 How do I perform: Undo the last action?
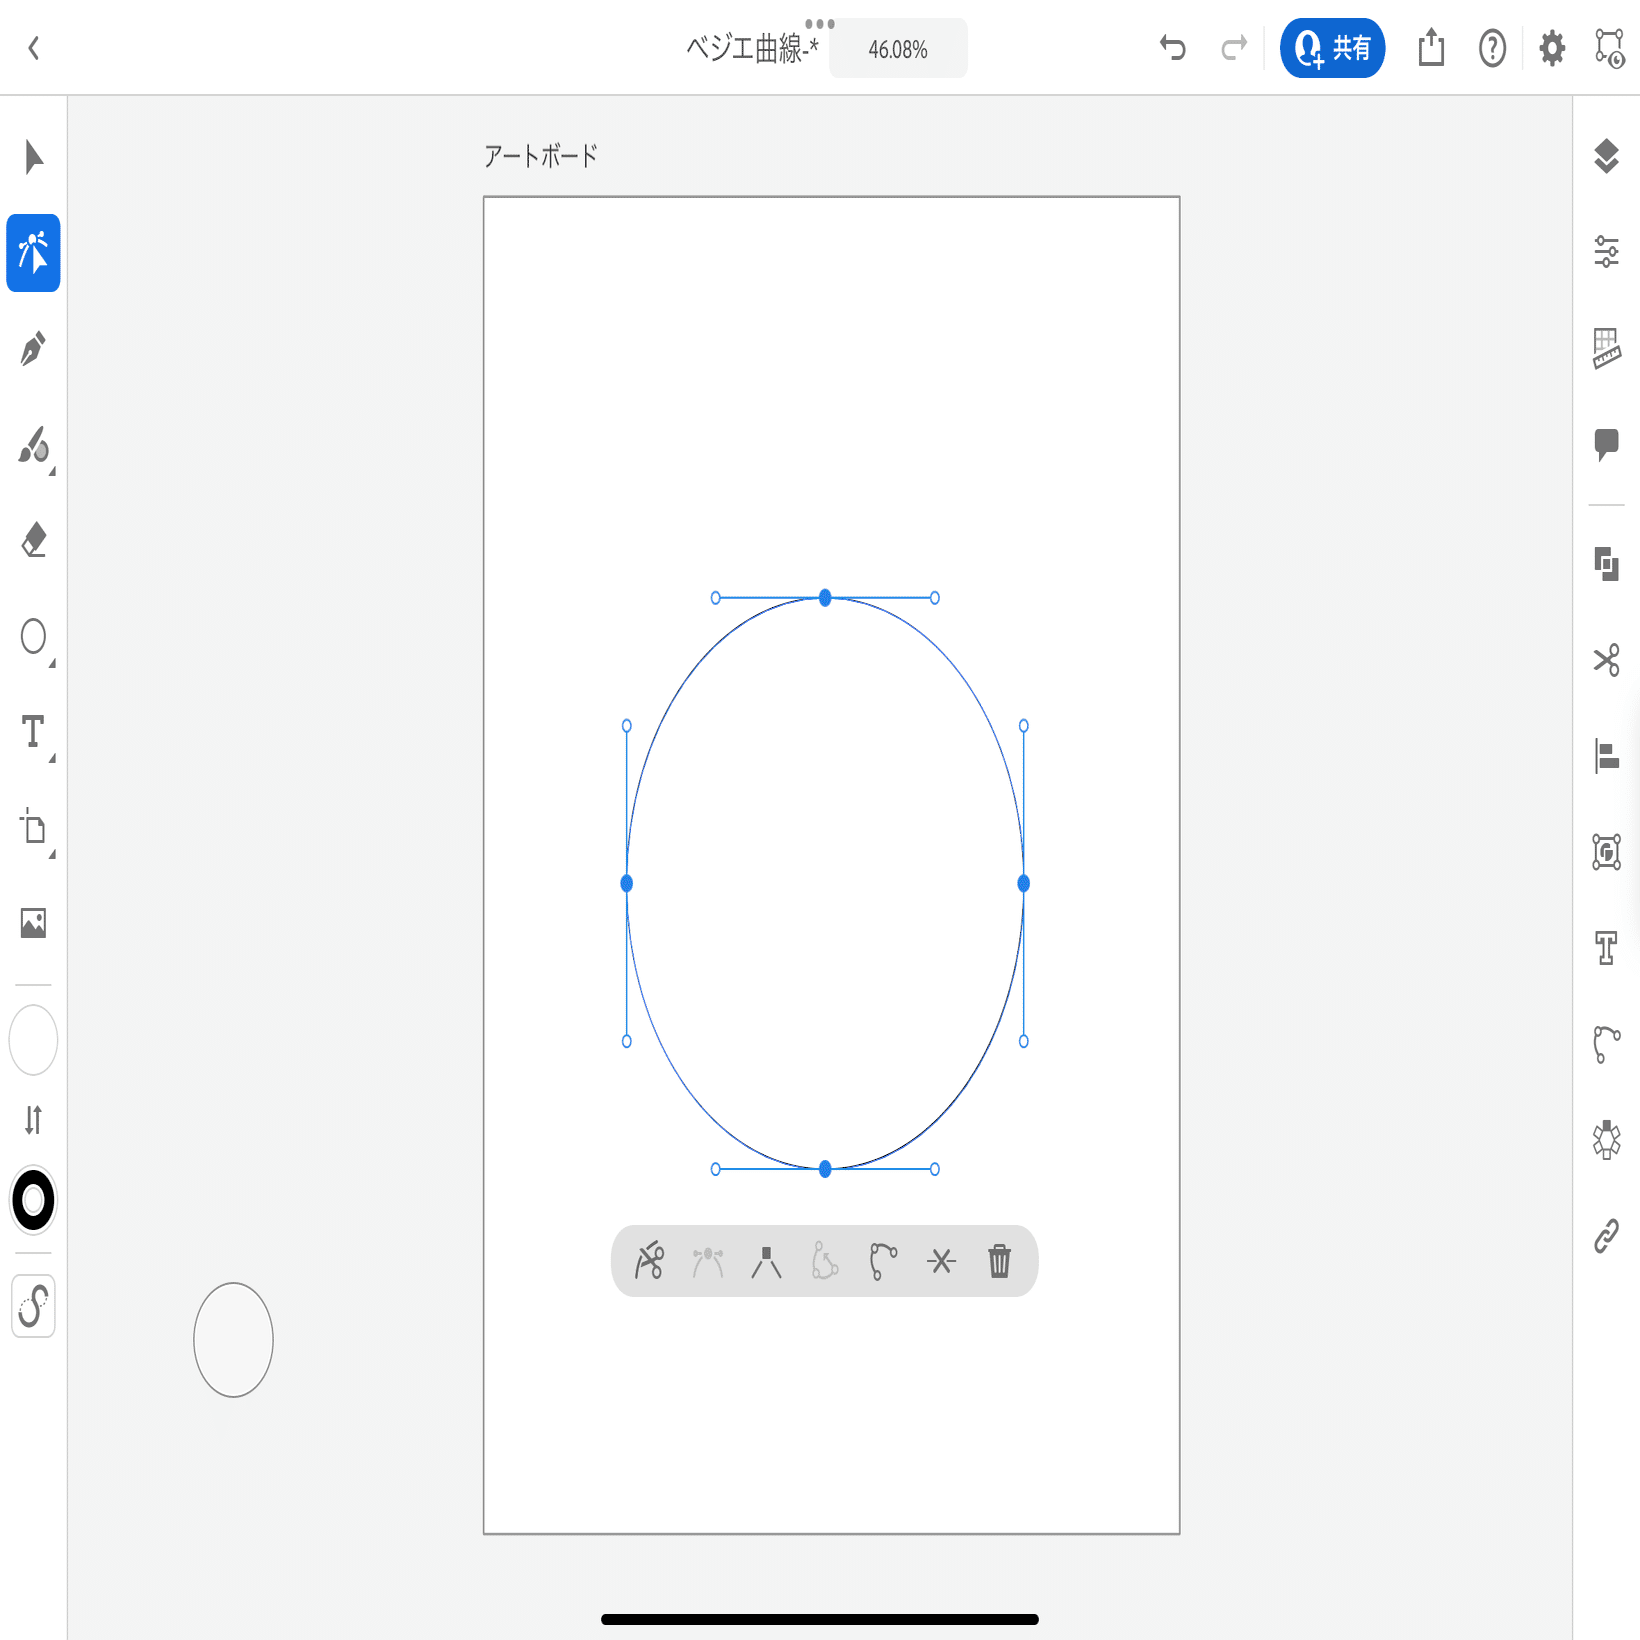1172,48
